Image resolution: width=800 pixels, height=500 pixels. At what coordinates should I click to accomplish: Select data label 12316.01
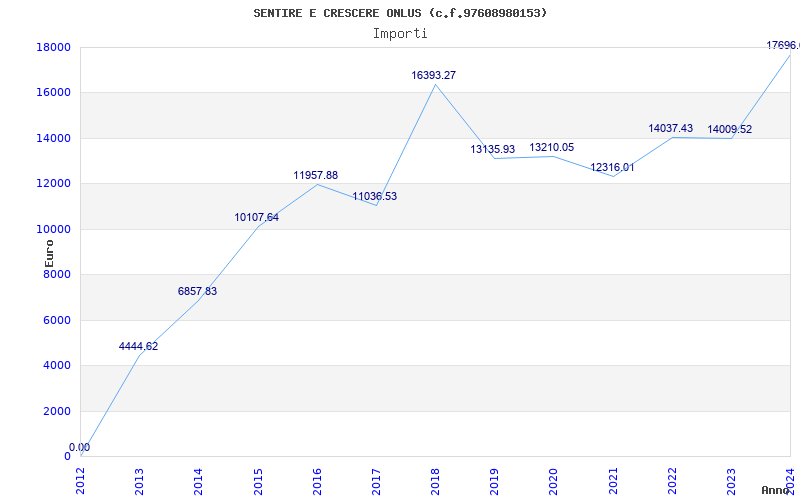612,168
